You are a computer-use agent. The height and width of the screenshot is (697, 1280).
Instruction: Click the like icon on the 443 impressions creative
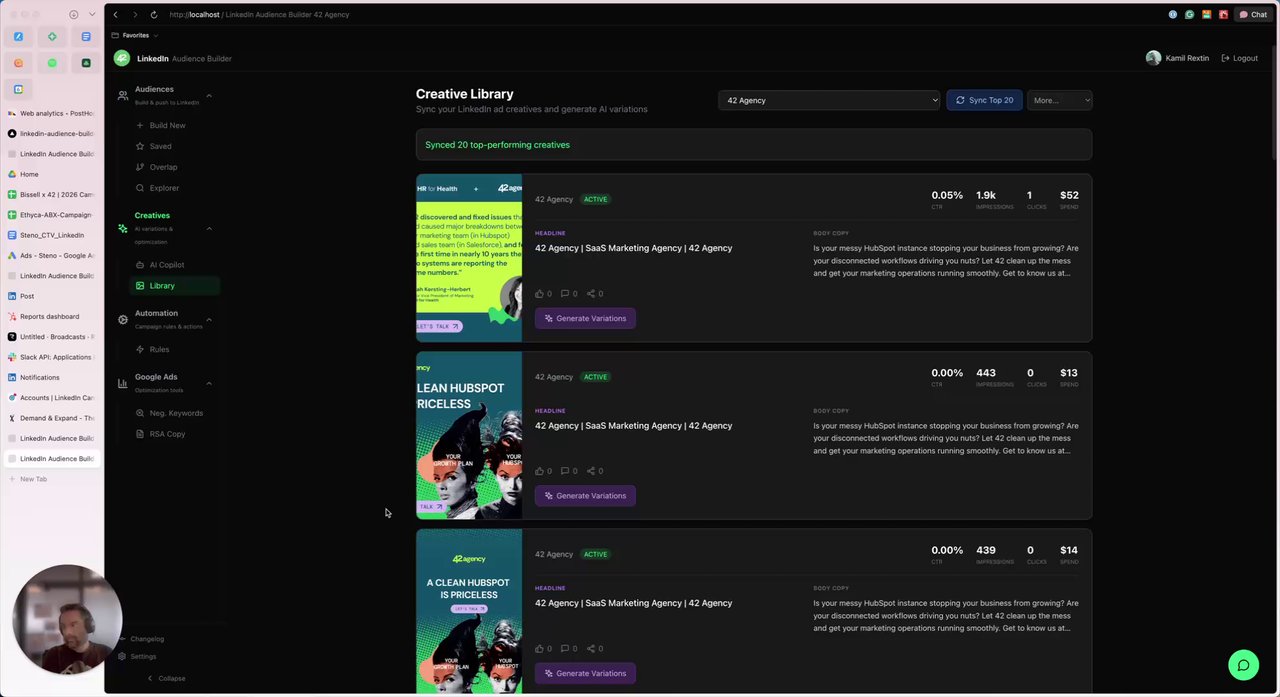[x=540, y=471]
